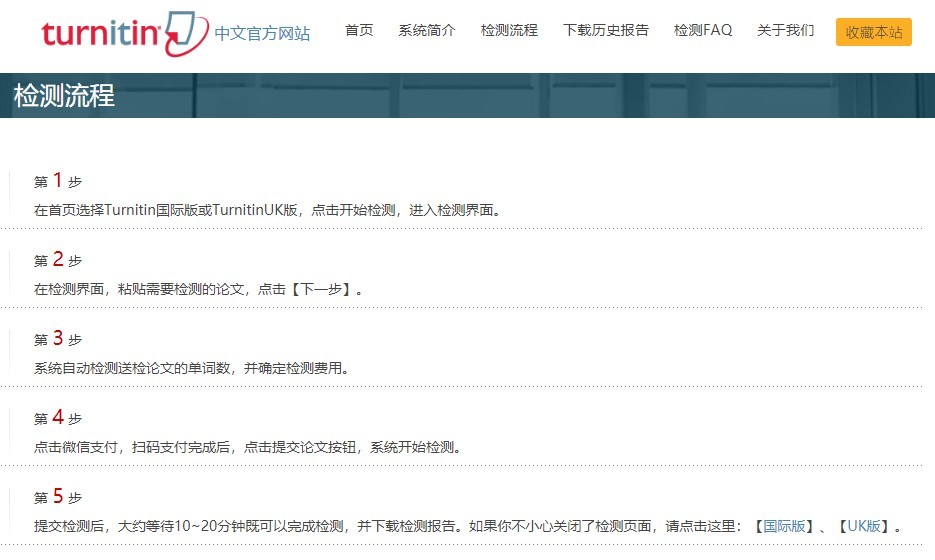This screenshot has height=560, width=935.
Task: Click the text 在首页选择Turnitin国际版或TurnitinUK版
Action: coord(166,210)
